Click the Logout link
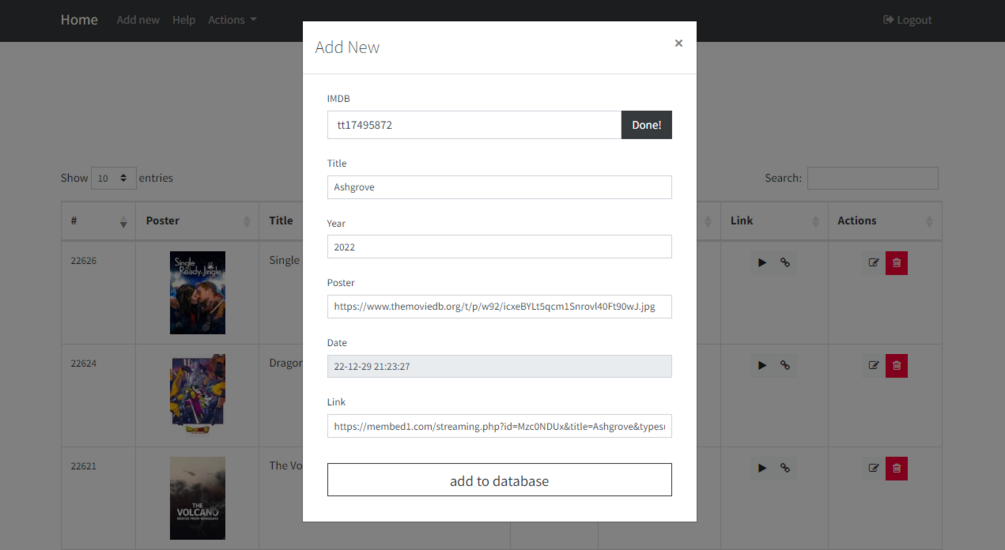Image resolution: width=1005 pixels, height=550 pixels. (907, 20)
